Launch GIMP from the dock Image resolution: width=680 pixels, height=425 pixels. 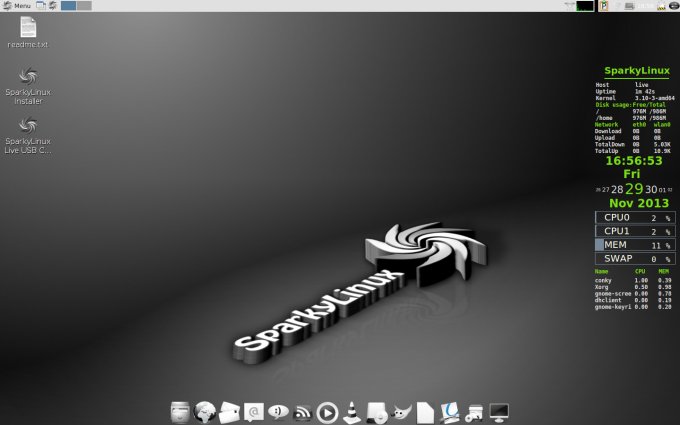[x=402, y=412]
